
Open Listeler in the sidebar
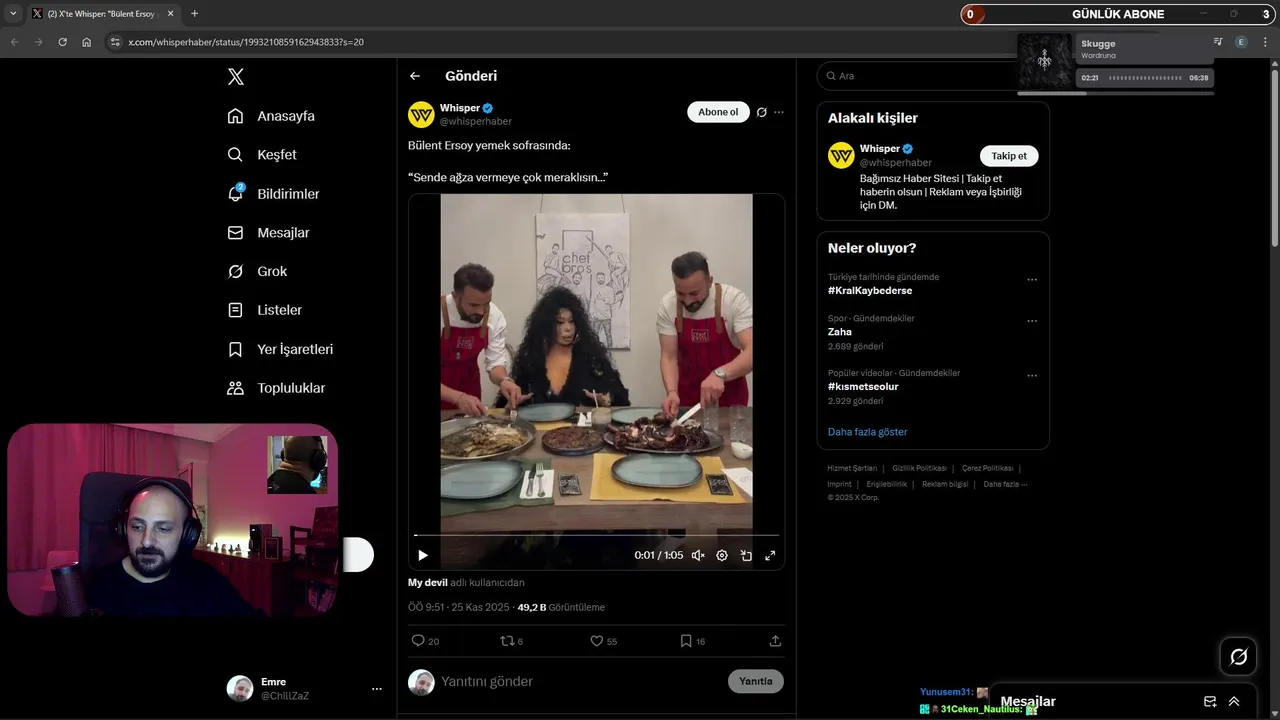[264, 310]
